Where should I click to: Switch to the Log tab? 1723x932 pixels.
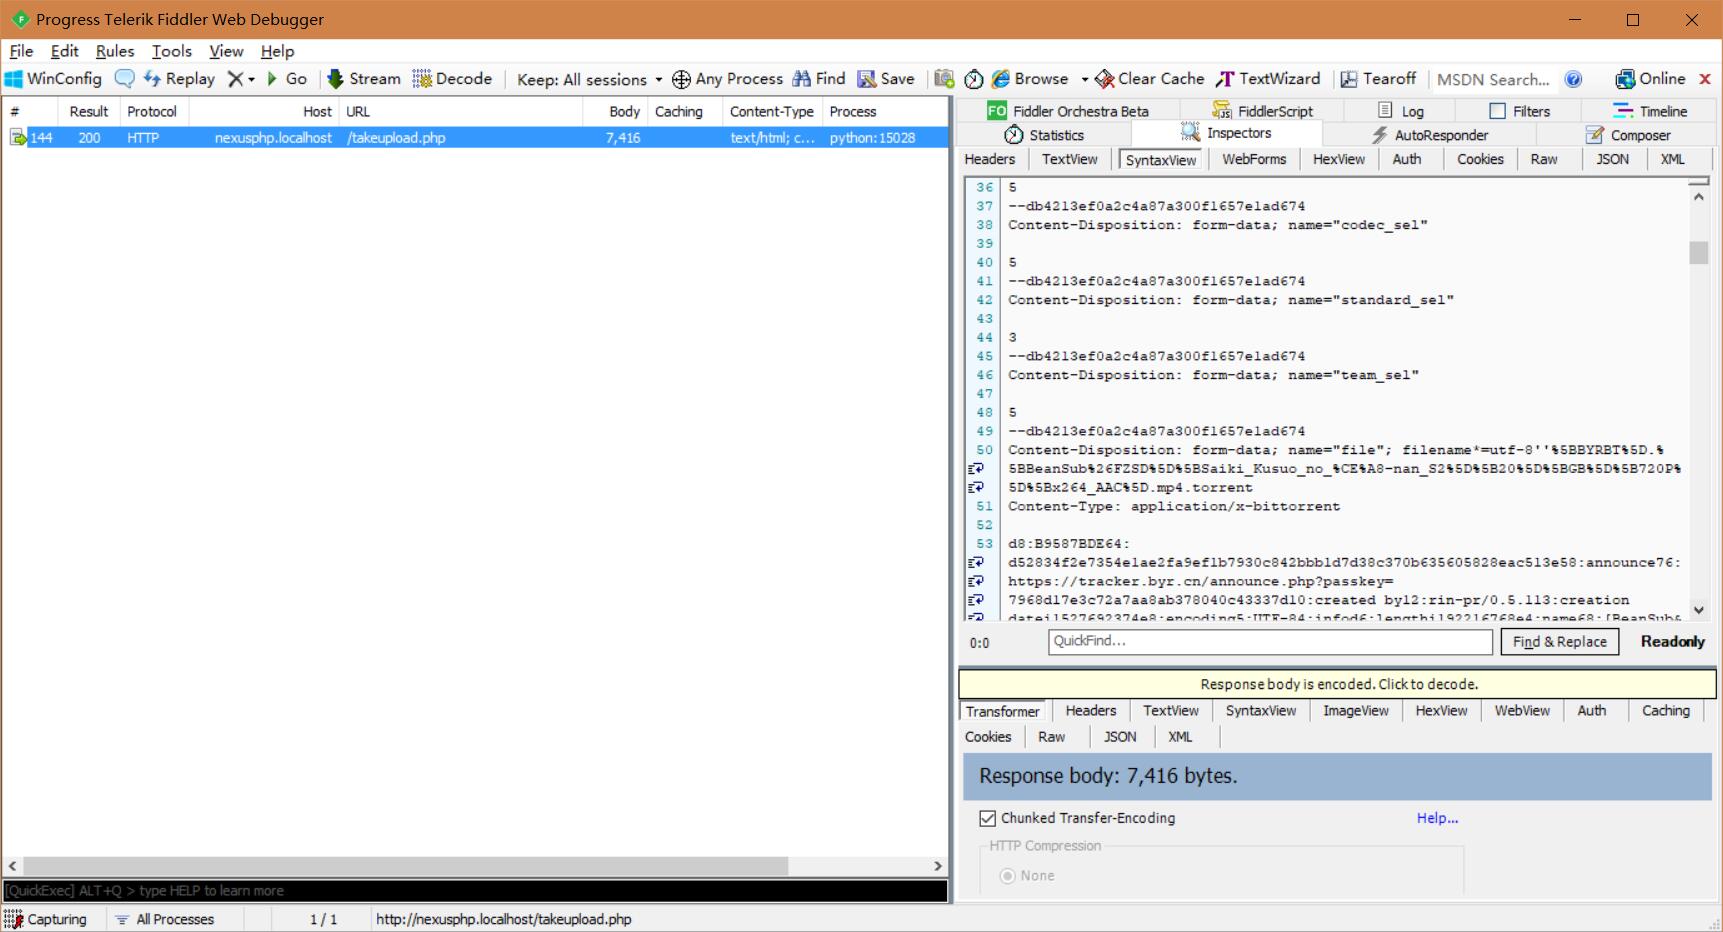pos(1400,111)
